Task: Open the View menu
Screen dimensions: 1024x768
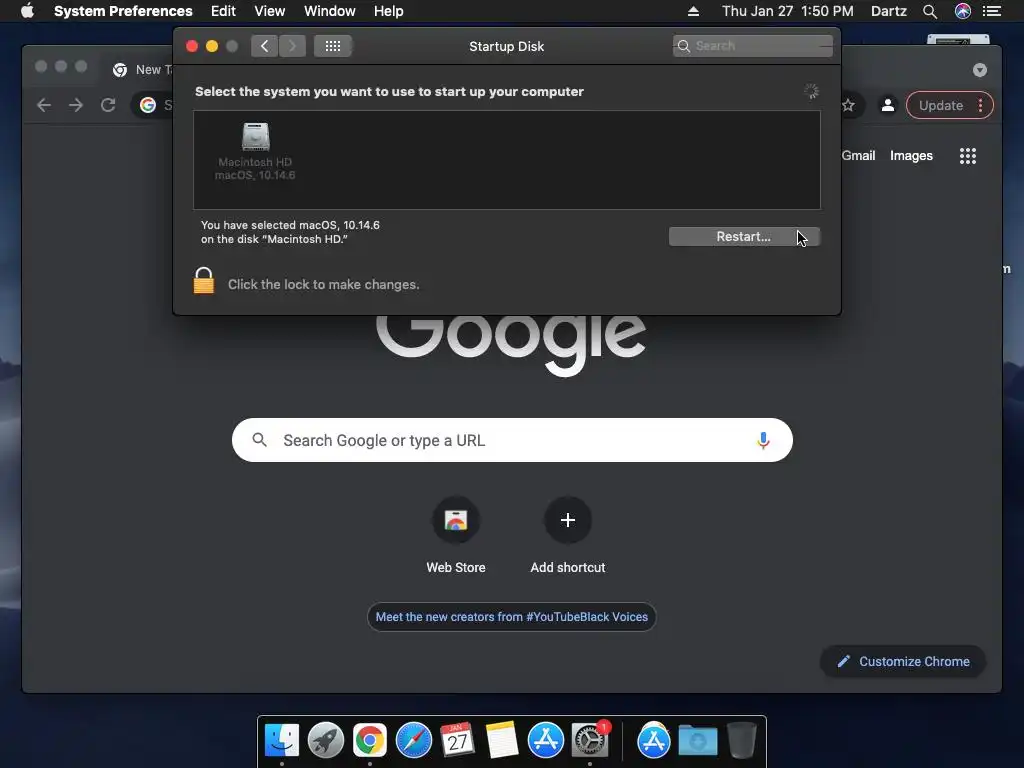Action: tap(270, 11)
